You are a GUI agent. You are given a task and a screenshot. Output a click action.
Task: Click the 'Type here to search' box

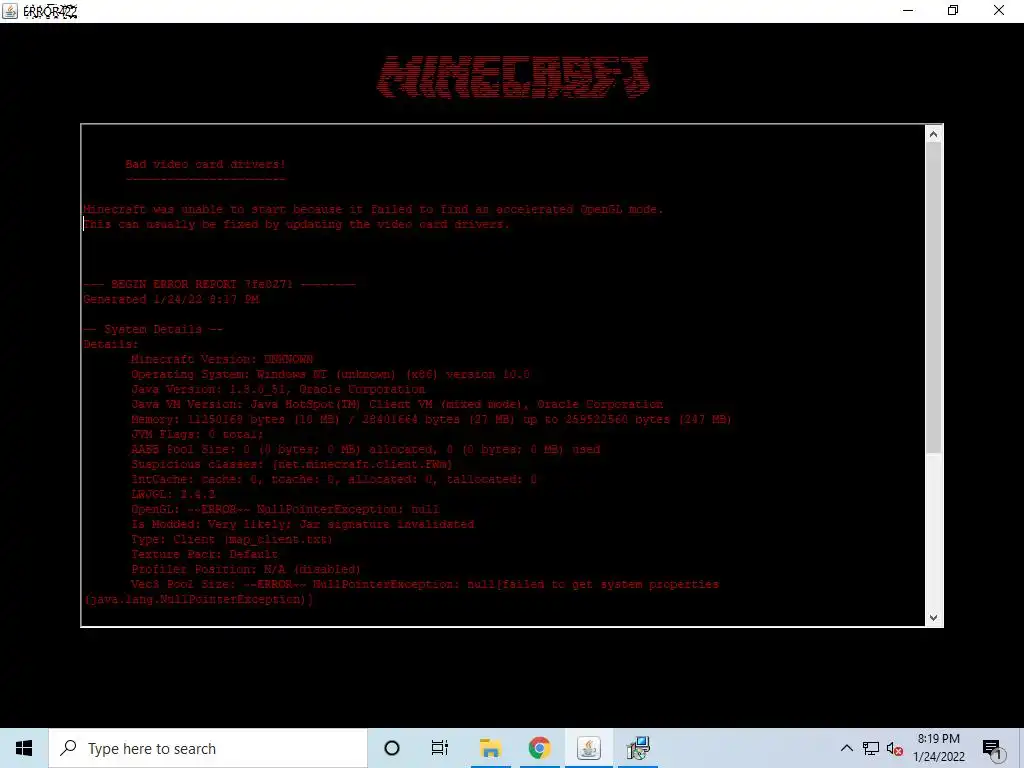pos(208,748)
